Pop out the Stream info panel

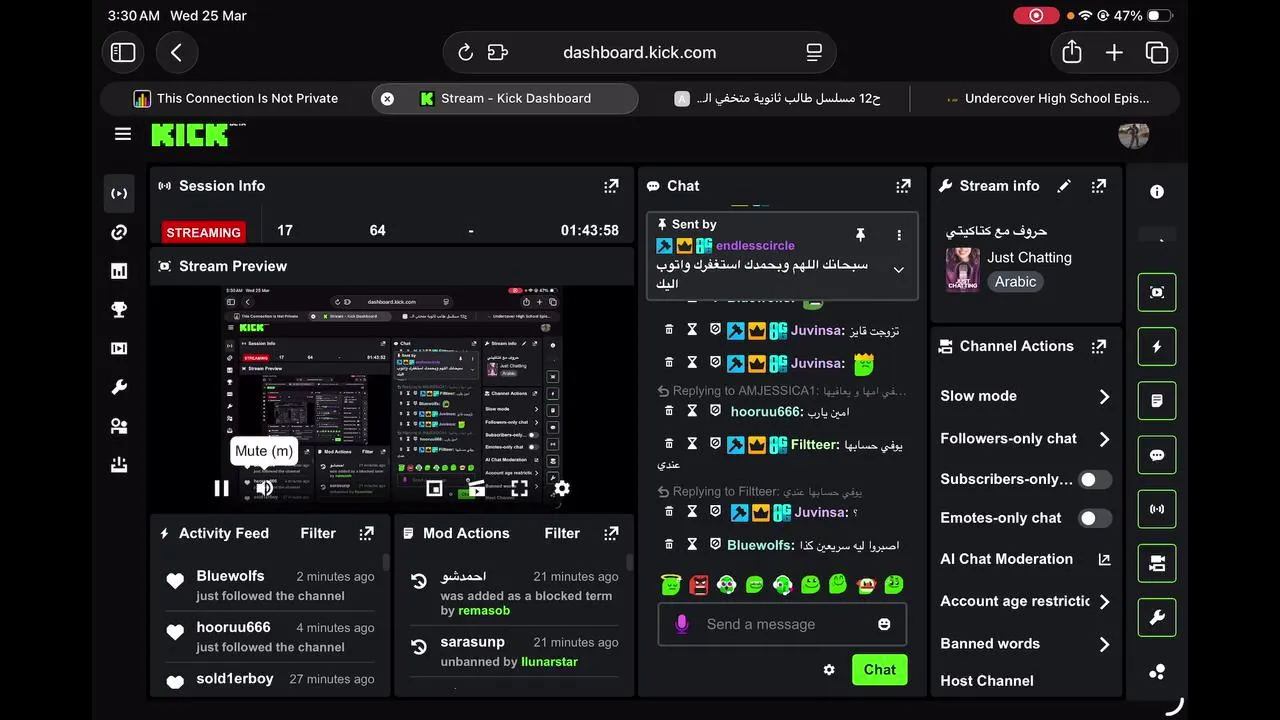point(1099,186)
